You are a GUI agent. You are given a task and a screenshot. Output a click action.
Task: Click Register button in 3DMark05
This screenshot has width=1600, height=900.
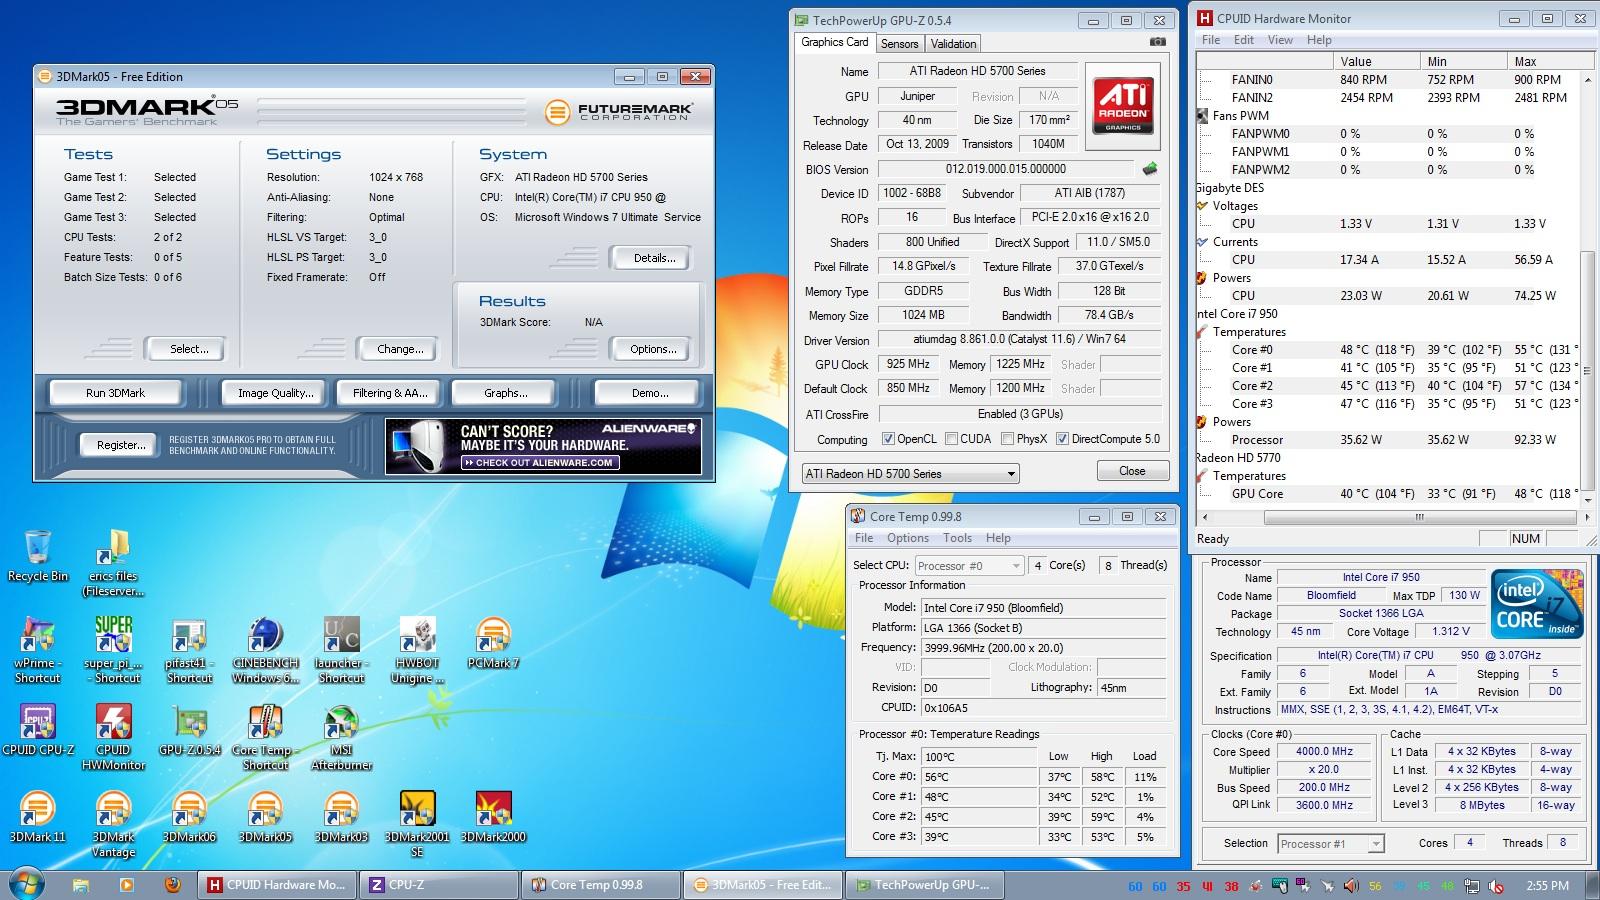[121, 445]
